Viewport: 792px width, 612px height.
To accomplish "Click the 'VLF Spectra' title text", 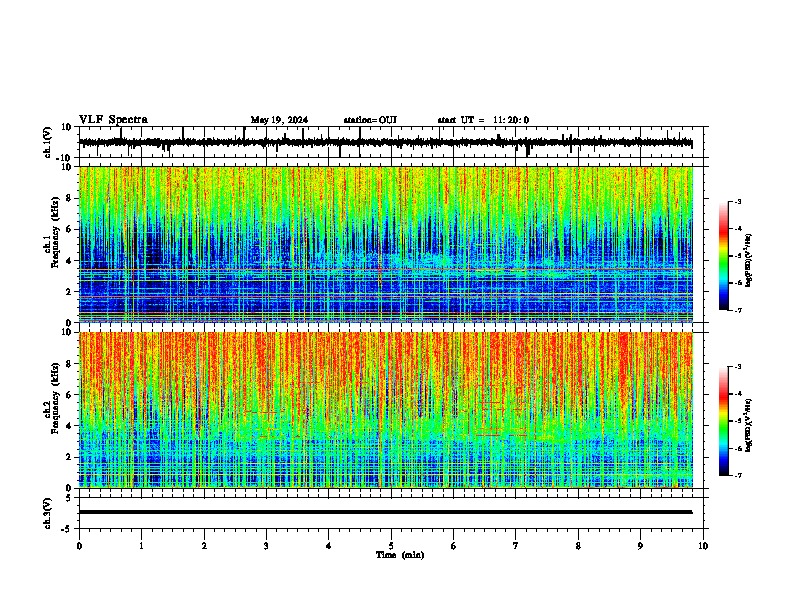I will pyautogui.click(x=113, y=119).
